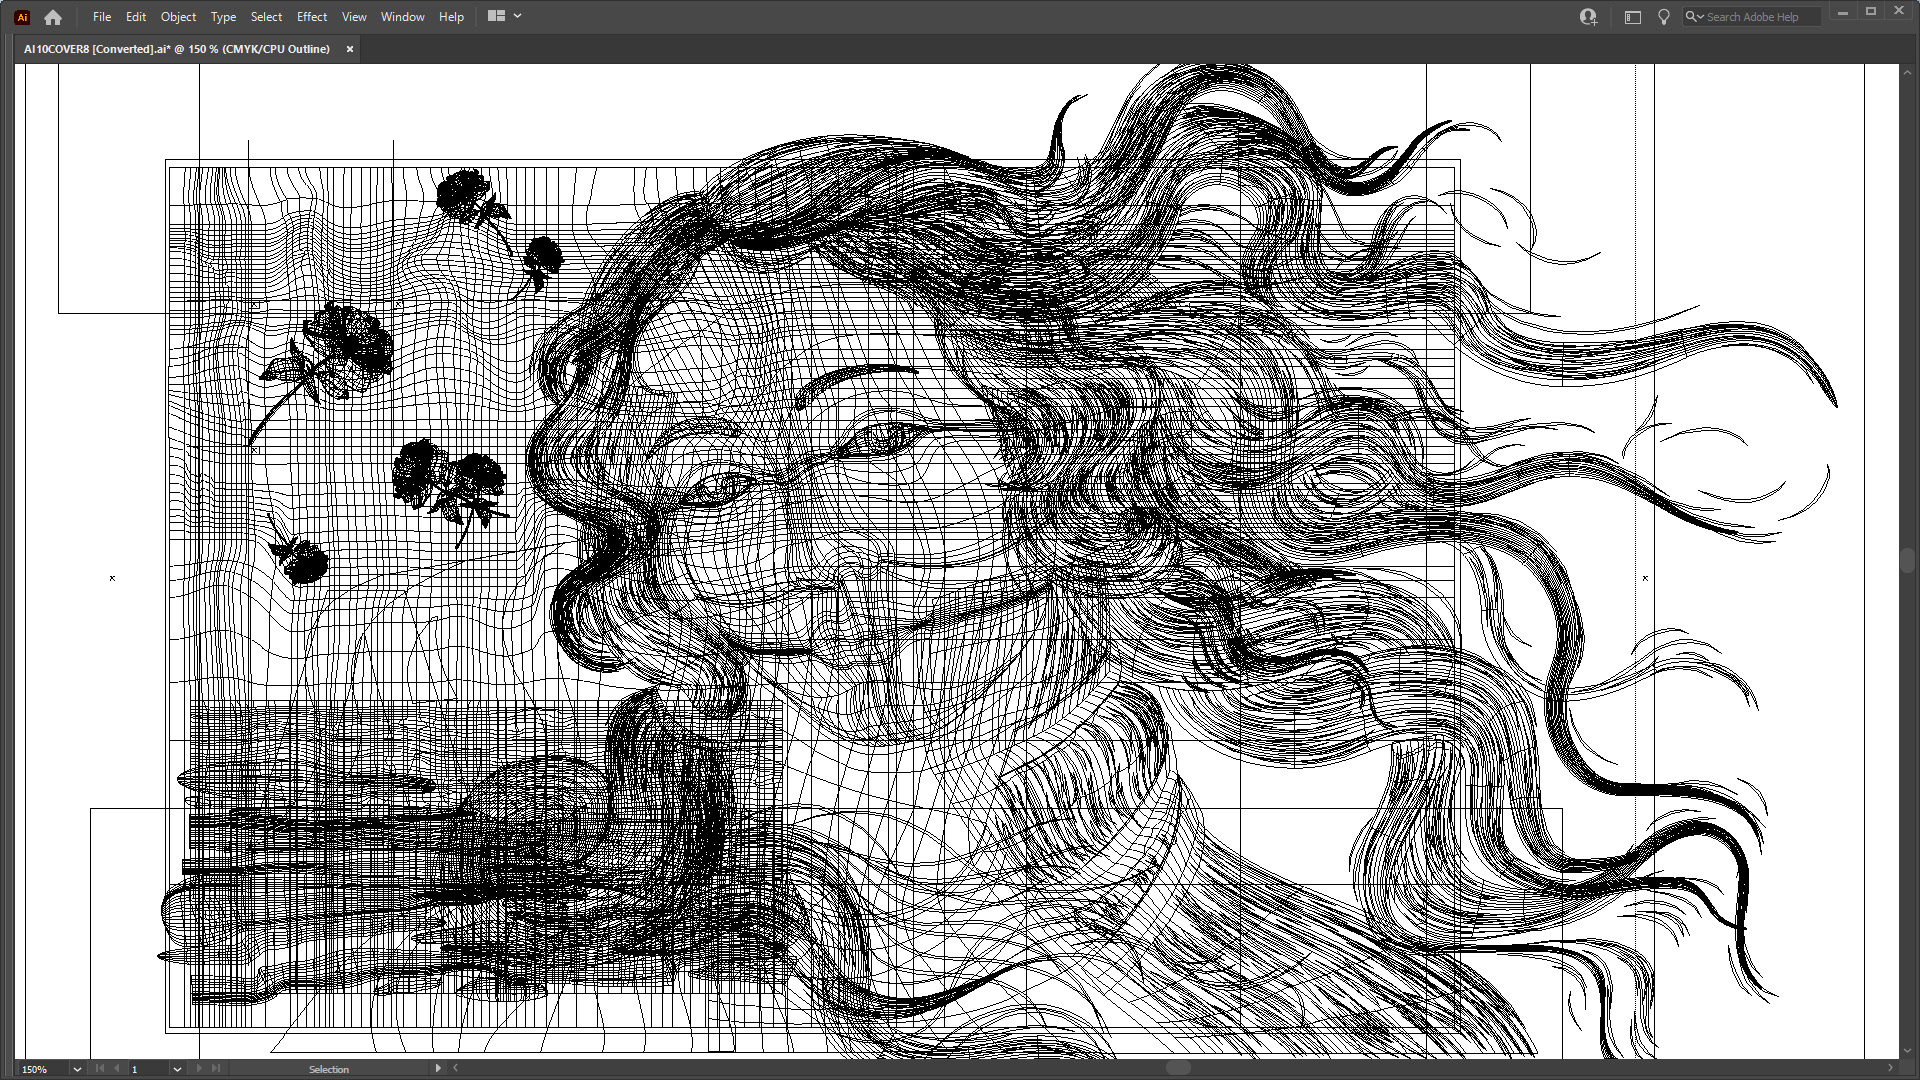Close the Illustrator window
1920x1080 pixels.
click(1899, 12)
